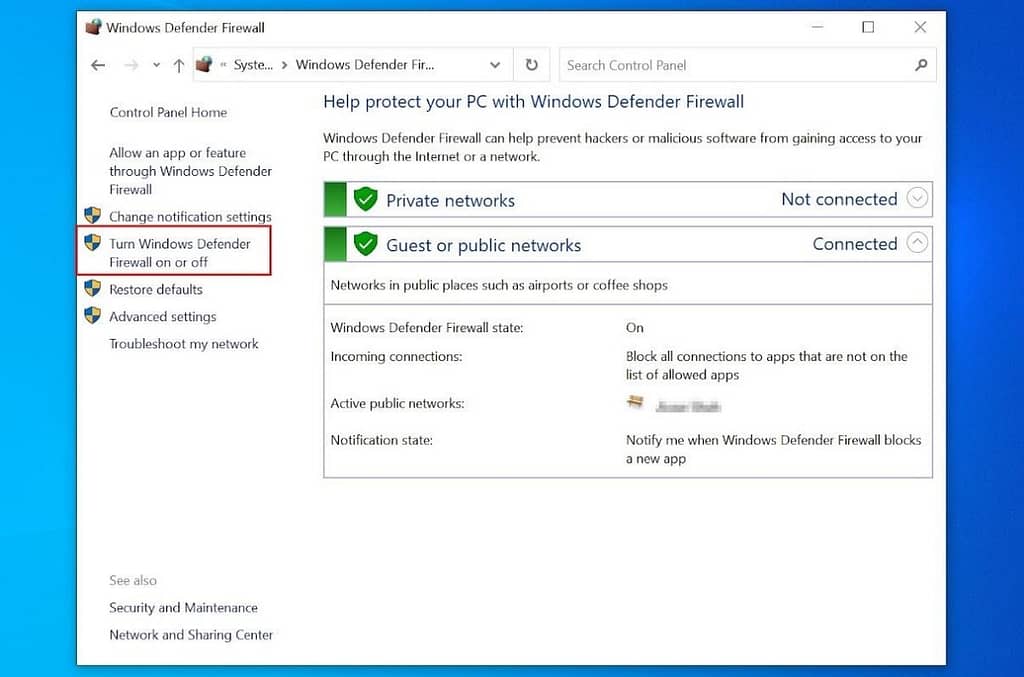Click the 'Notification state:' label
This screenshot has width=1024, height=677.
click(381, 440)
